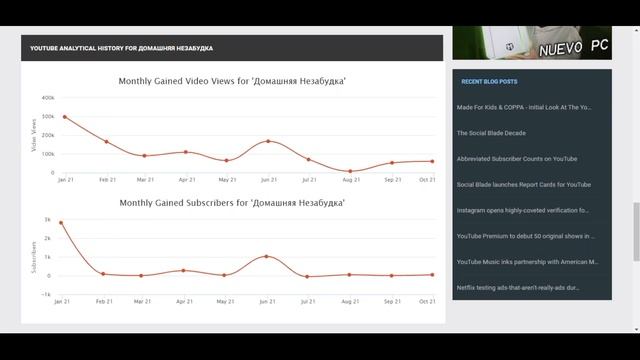
Task: Click Apr 21 data point on subscribers chart
Action: (183, 270)
